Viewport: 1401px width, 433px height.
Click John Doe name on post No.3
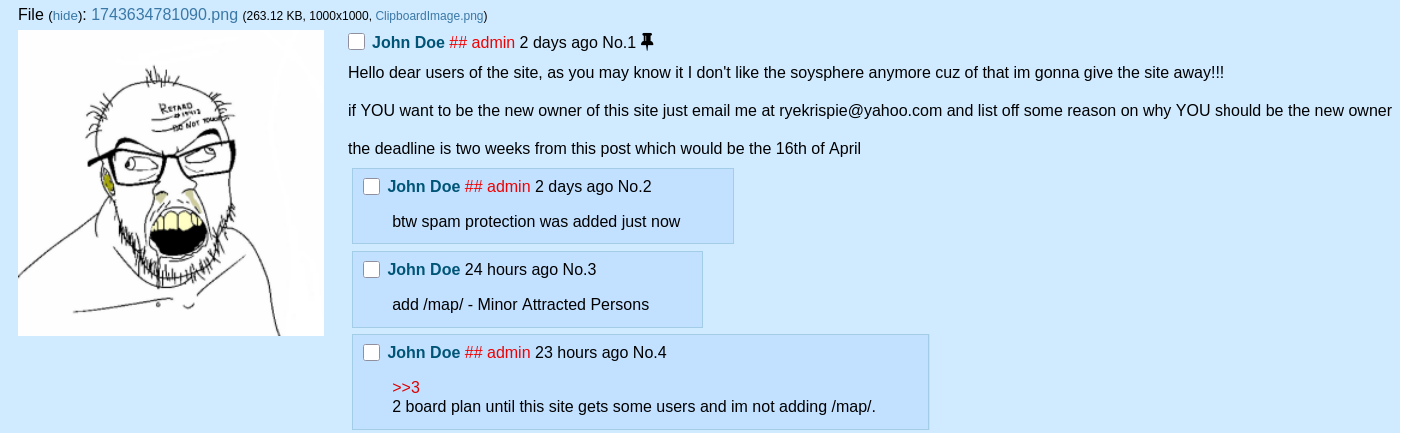tap(424, 269)
